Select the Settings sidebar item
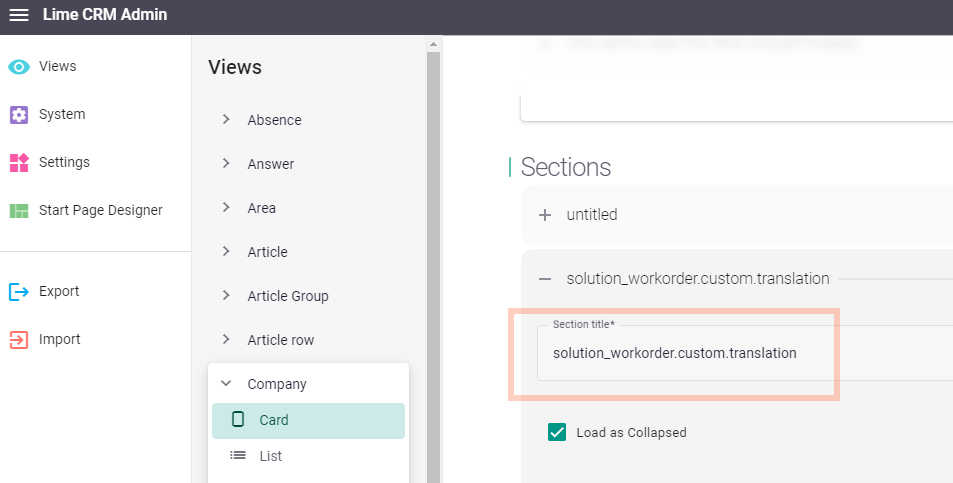Viewport: 953px width, 483px height. (x=64, y=163)
